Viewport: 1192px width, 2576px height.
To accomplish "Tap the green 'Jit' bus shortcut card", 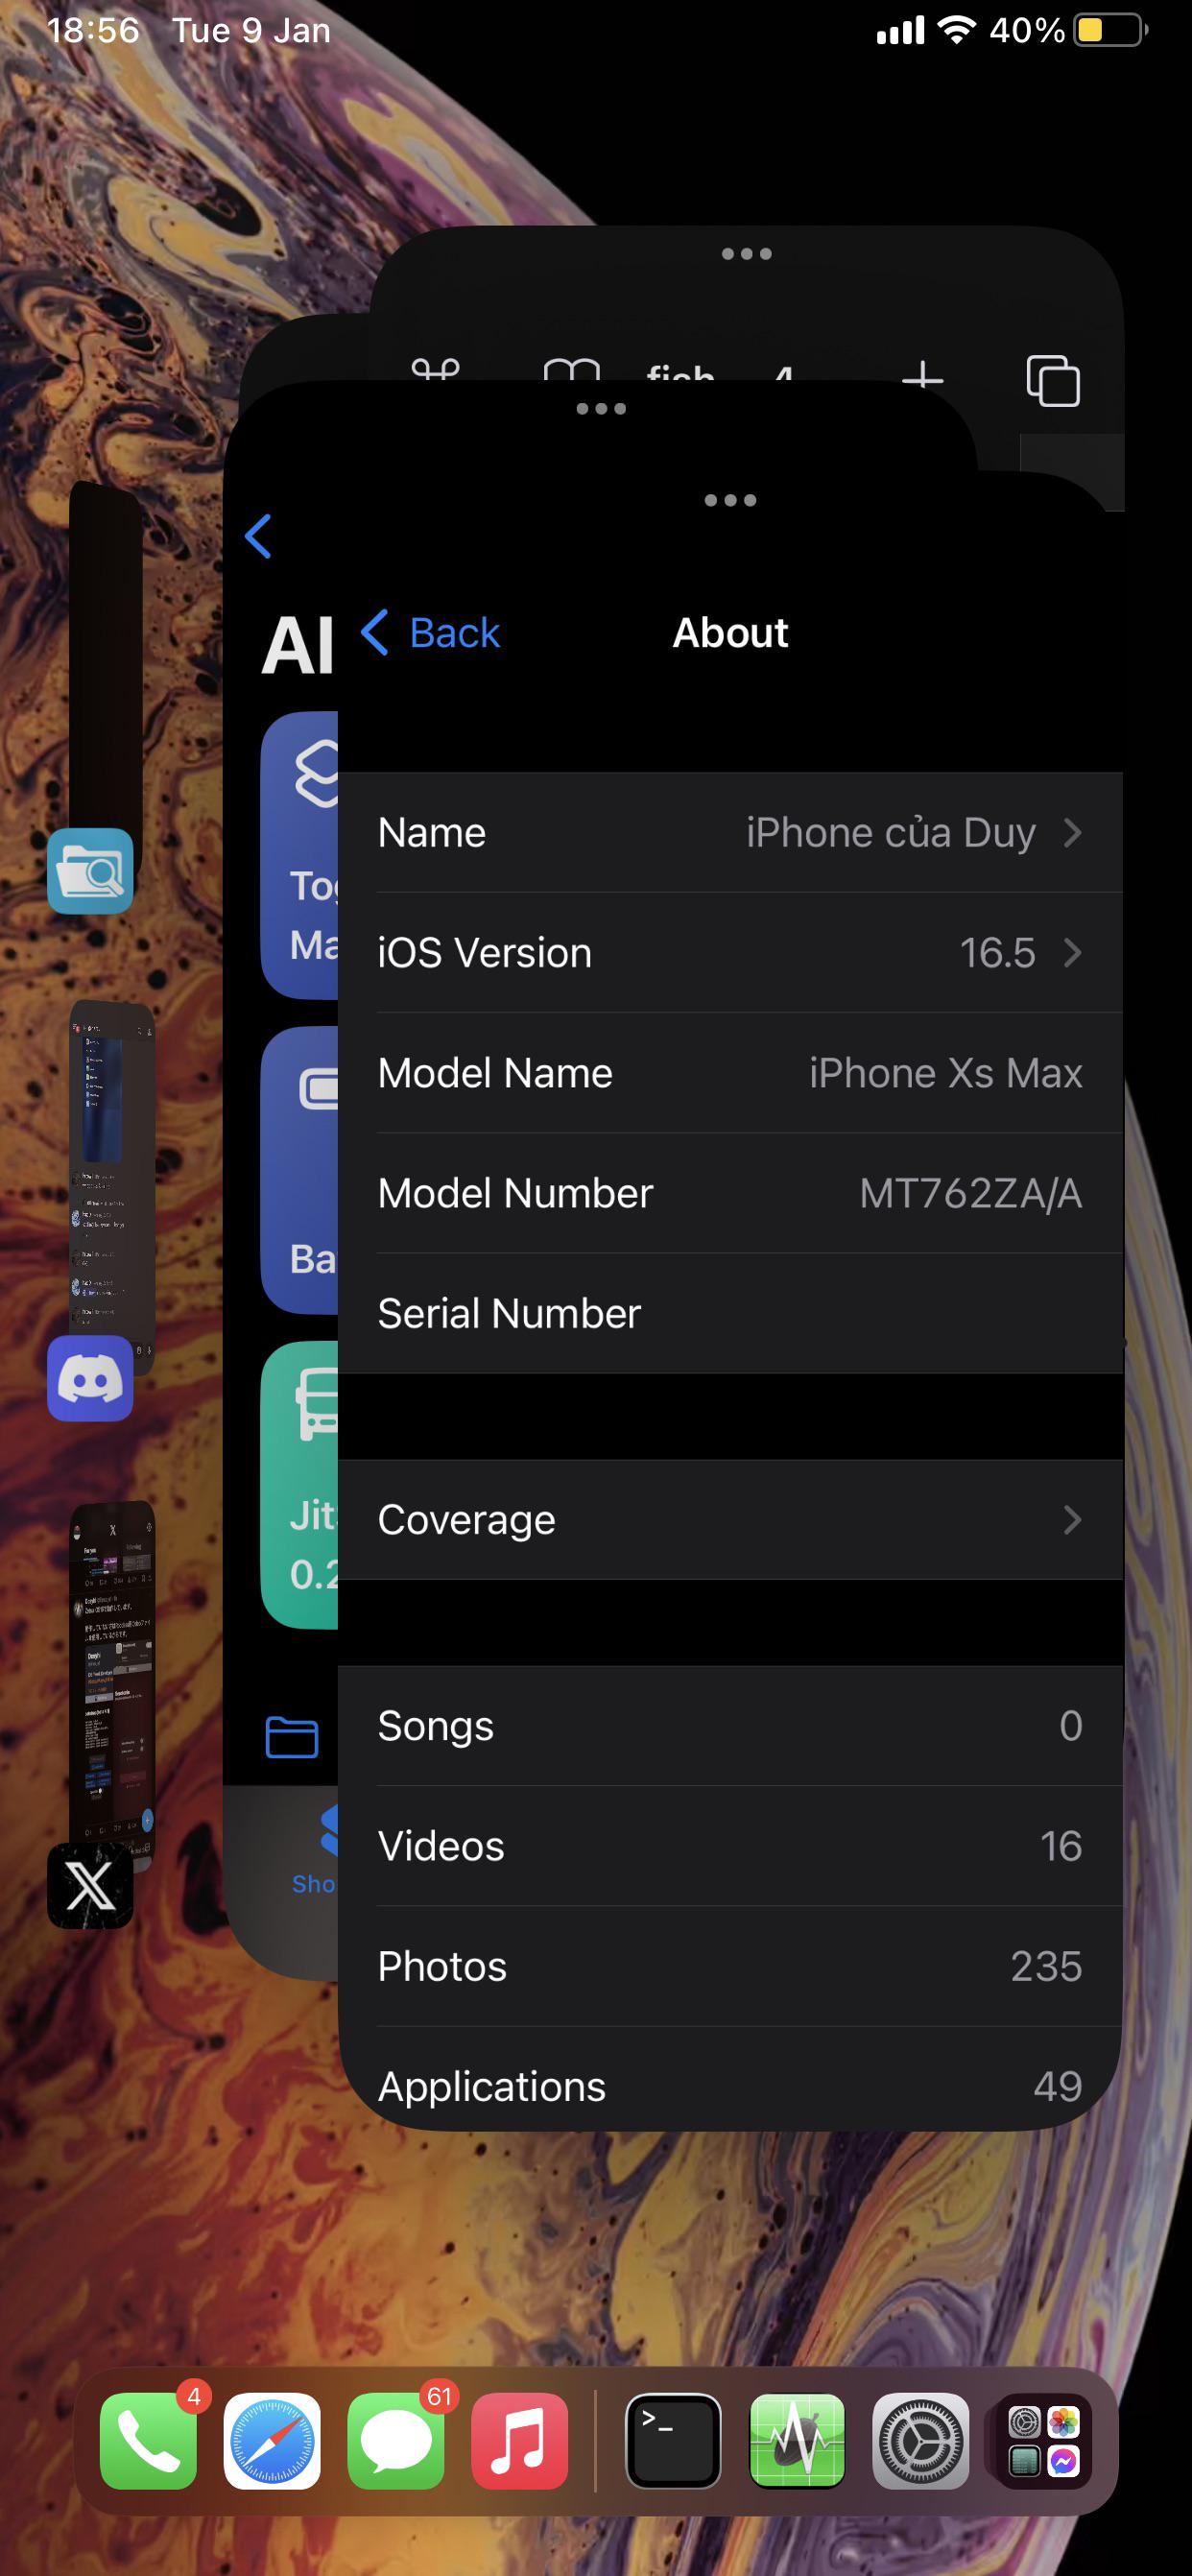I will click(300, 1485).
